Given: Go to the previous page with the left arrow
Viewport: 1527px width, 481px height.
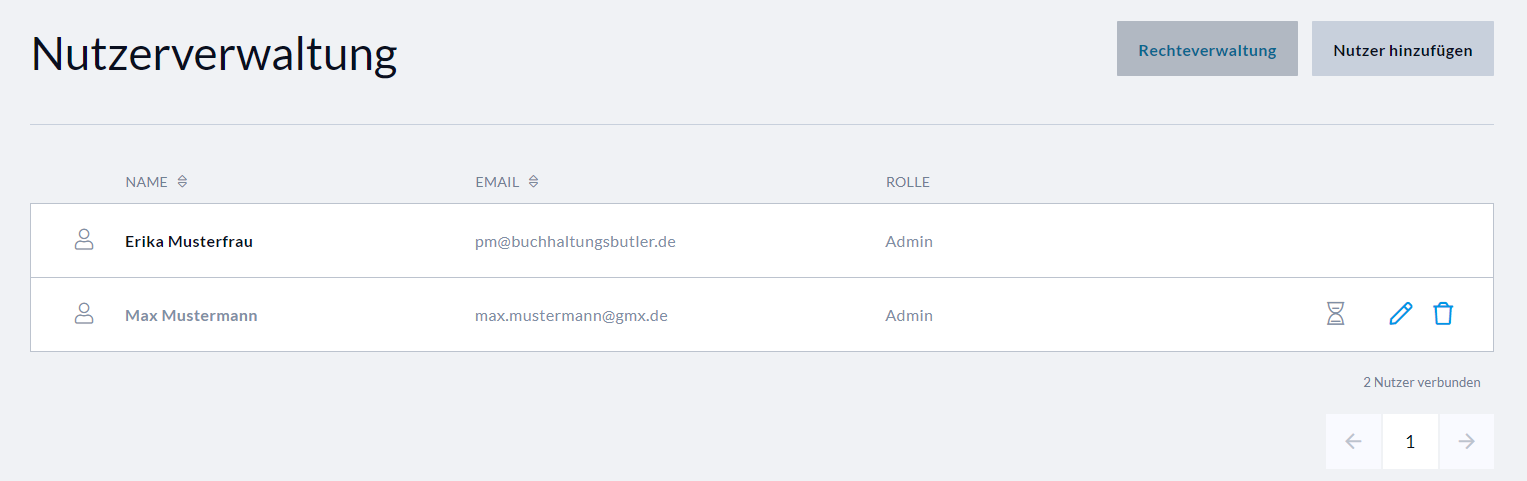Looking at the screenshot, I should 1354,441.
